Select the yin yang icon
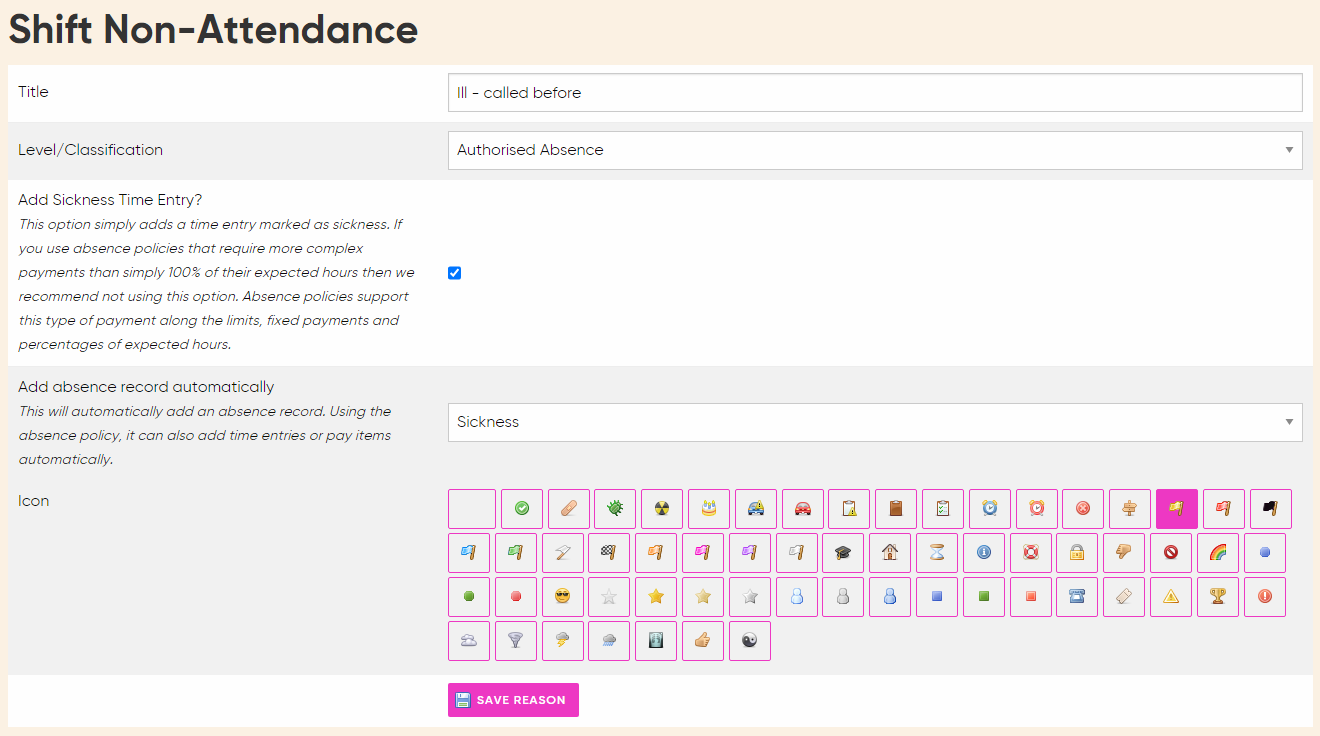 point(750,641)
